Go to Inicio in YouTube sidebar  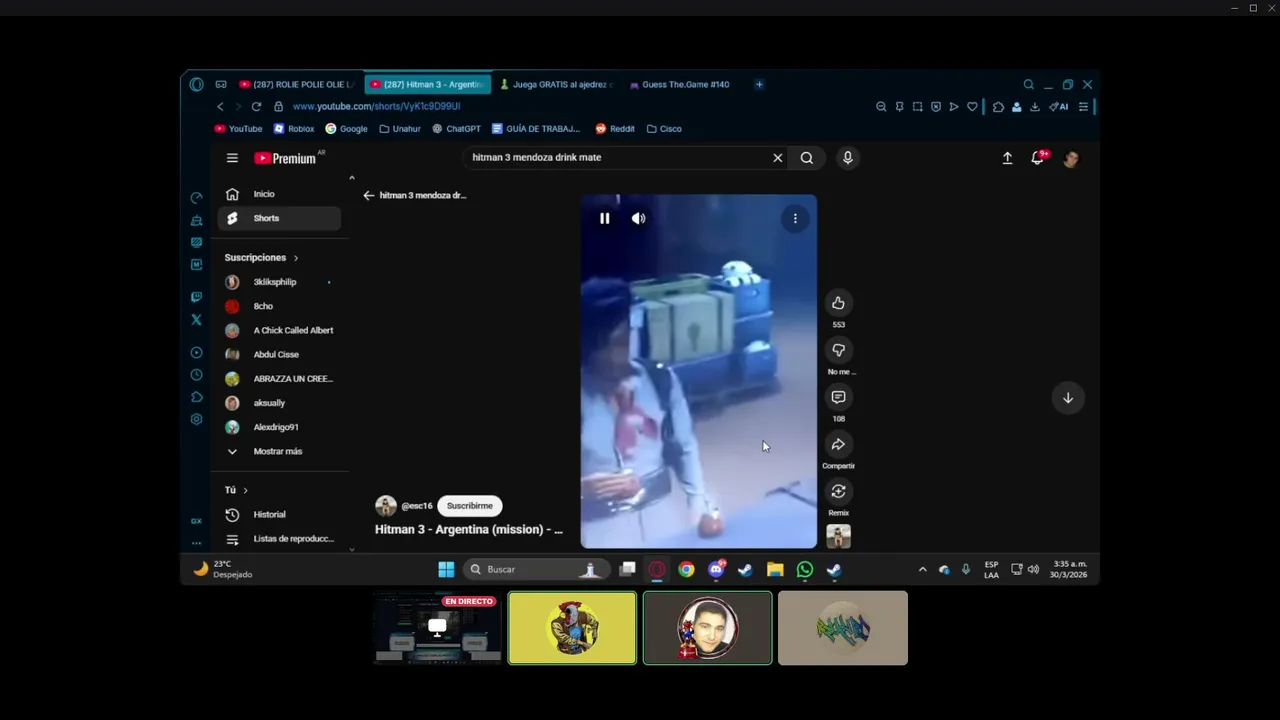point(279,194)
